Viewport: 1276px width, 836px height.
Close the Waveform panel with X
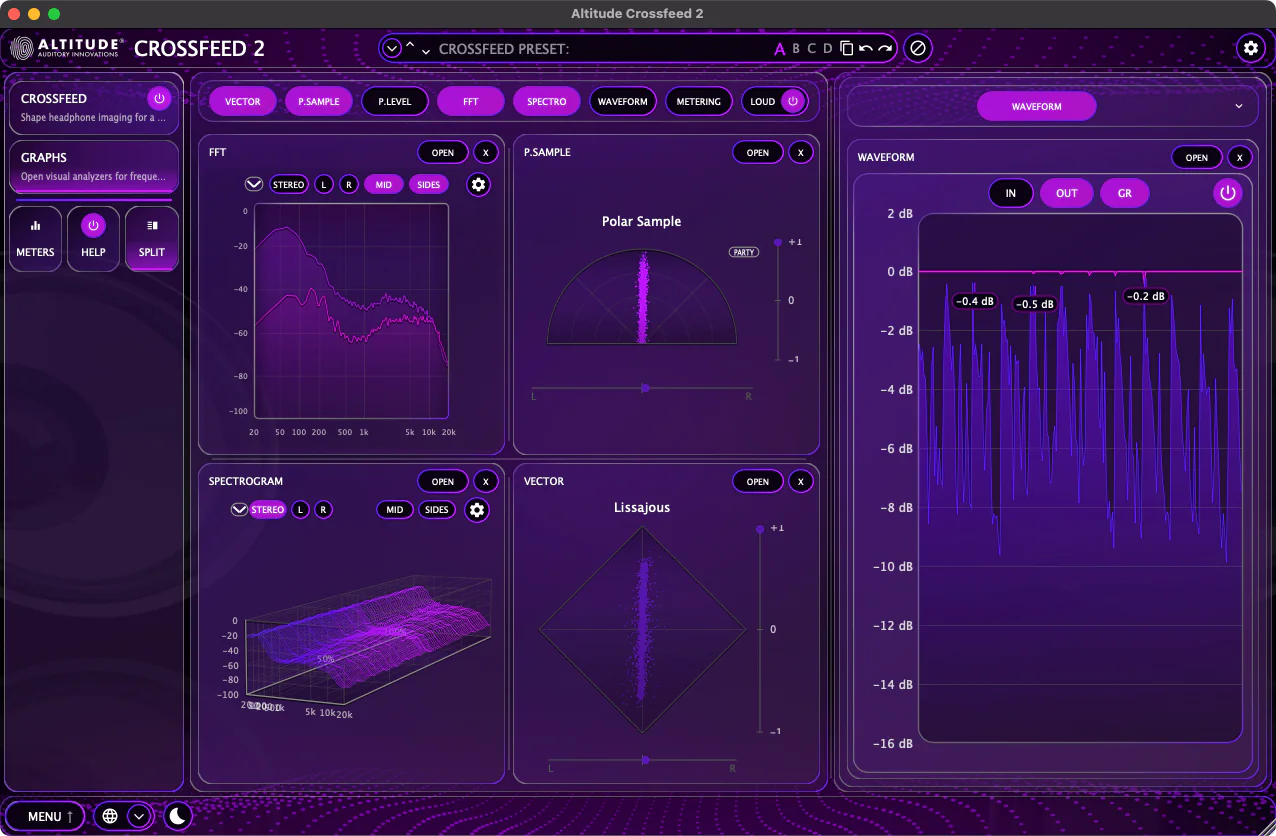click(1240, 158)
